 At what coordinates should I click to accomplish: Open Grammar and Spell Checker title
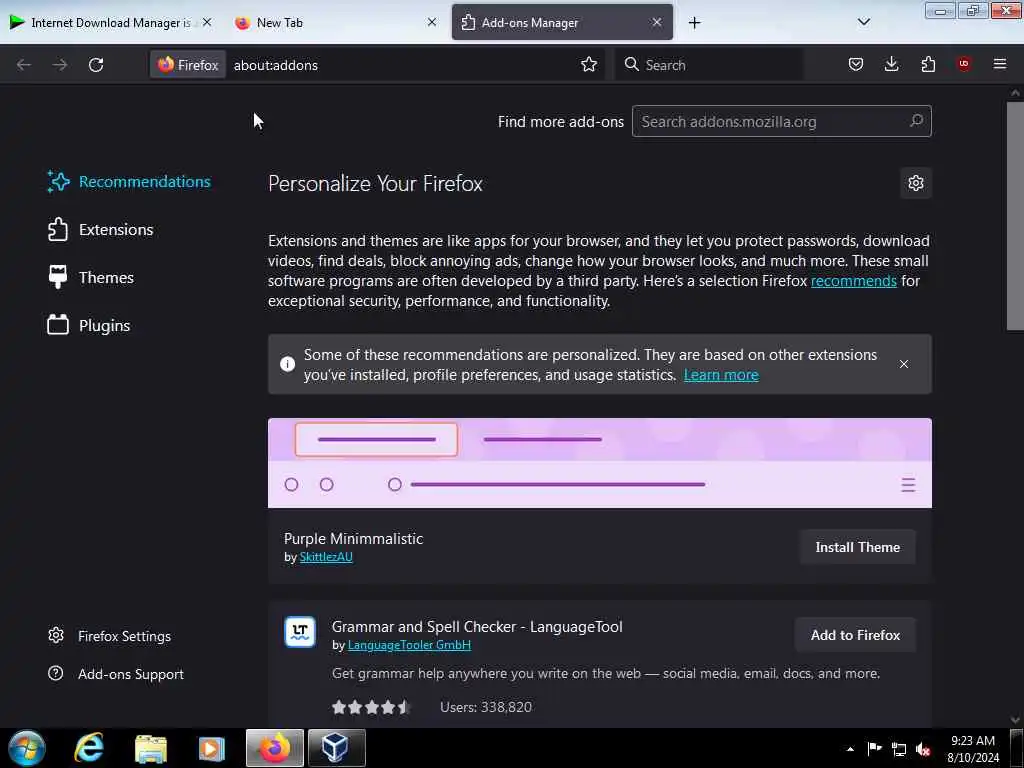click(477, 626)
